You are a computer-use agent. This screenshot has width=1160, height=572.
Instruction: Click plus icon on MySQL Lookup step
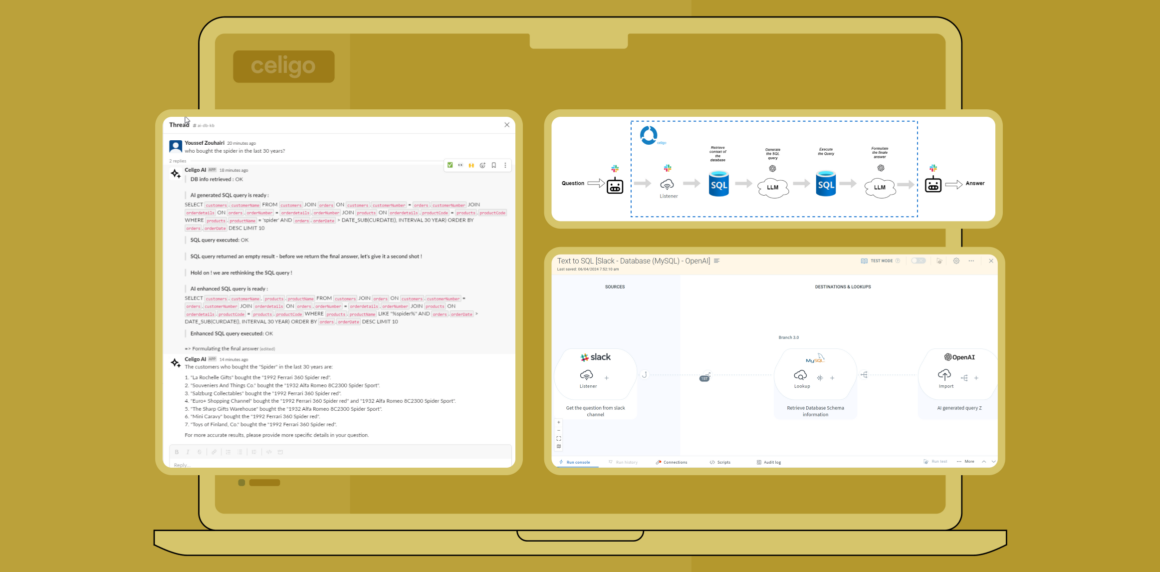point(832,377)
